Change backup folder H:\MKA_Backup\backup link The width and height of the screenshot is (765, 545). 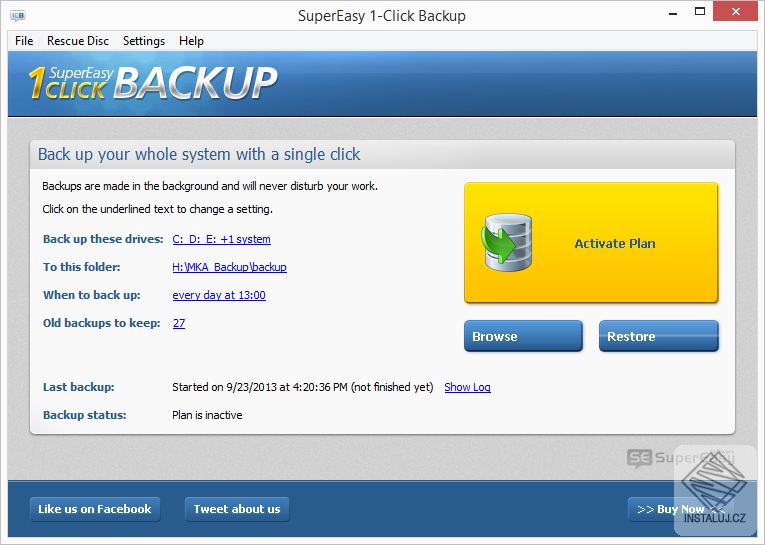point(229,267)
